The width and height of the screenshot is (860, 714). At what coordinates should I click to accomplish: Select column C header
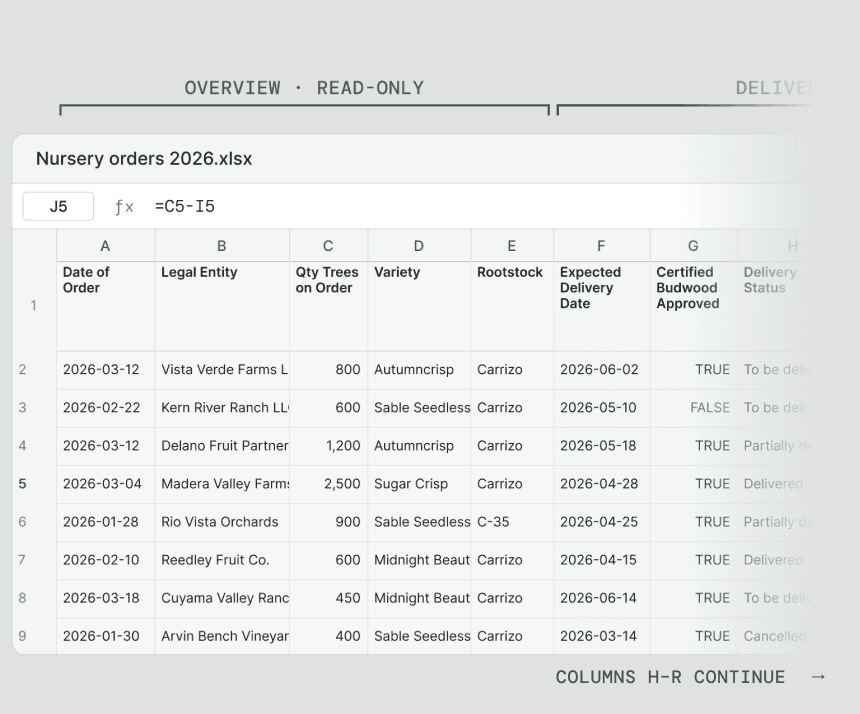(x=329, y=246)
